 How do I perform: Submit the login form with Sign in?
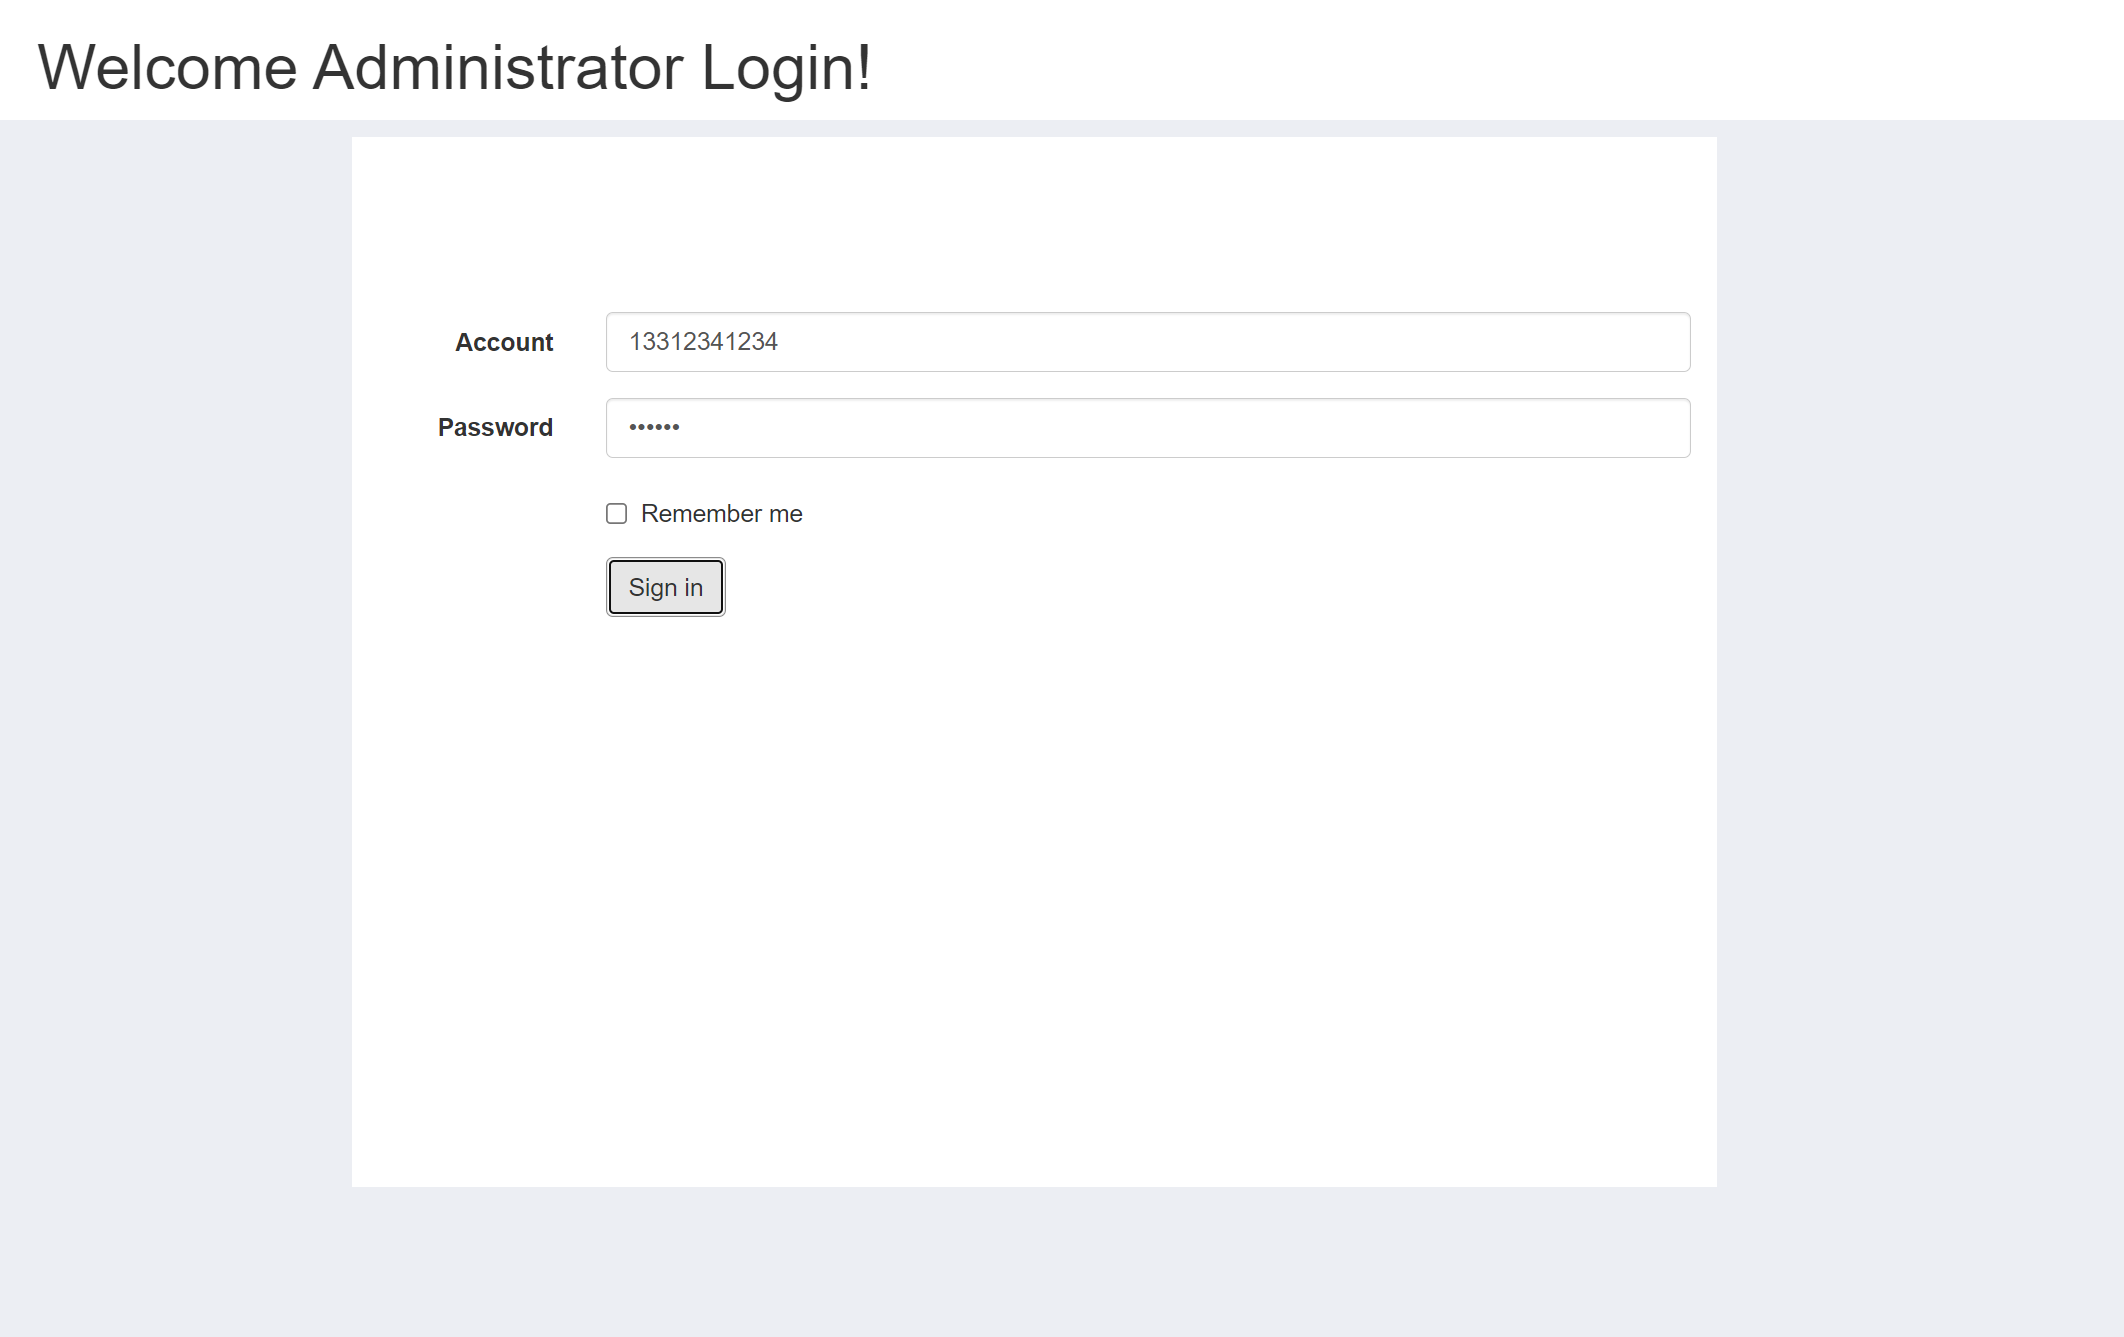[x=665, y=587]
